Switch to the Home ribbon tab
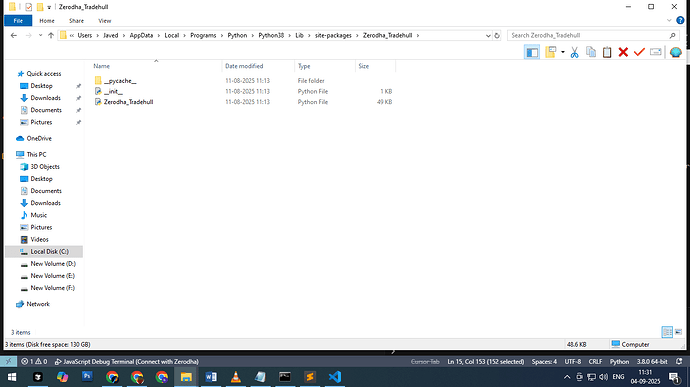Screen dimensions: 690x387 (x=47, y=21)
